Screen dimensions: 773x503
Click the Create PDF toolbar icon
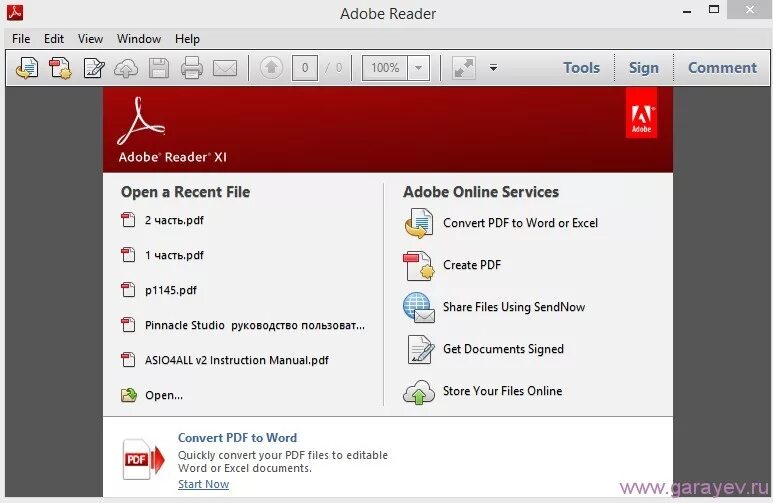[x=60, y=68]
